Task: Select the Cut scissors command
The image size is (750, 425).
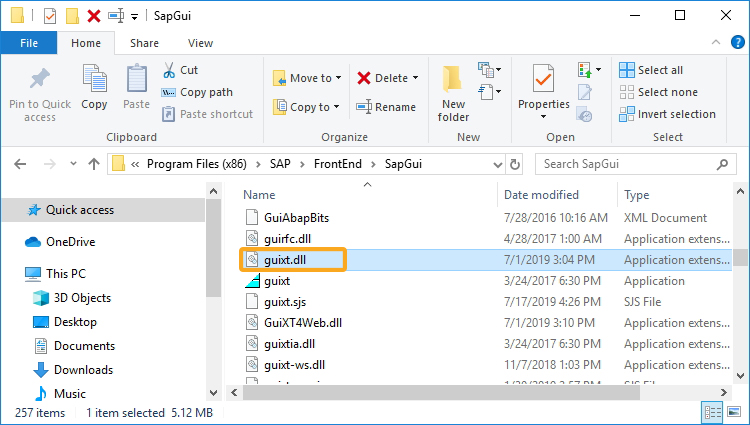Action: [180, 70]
